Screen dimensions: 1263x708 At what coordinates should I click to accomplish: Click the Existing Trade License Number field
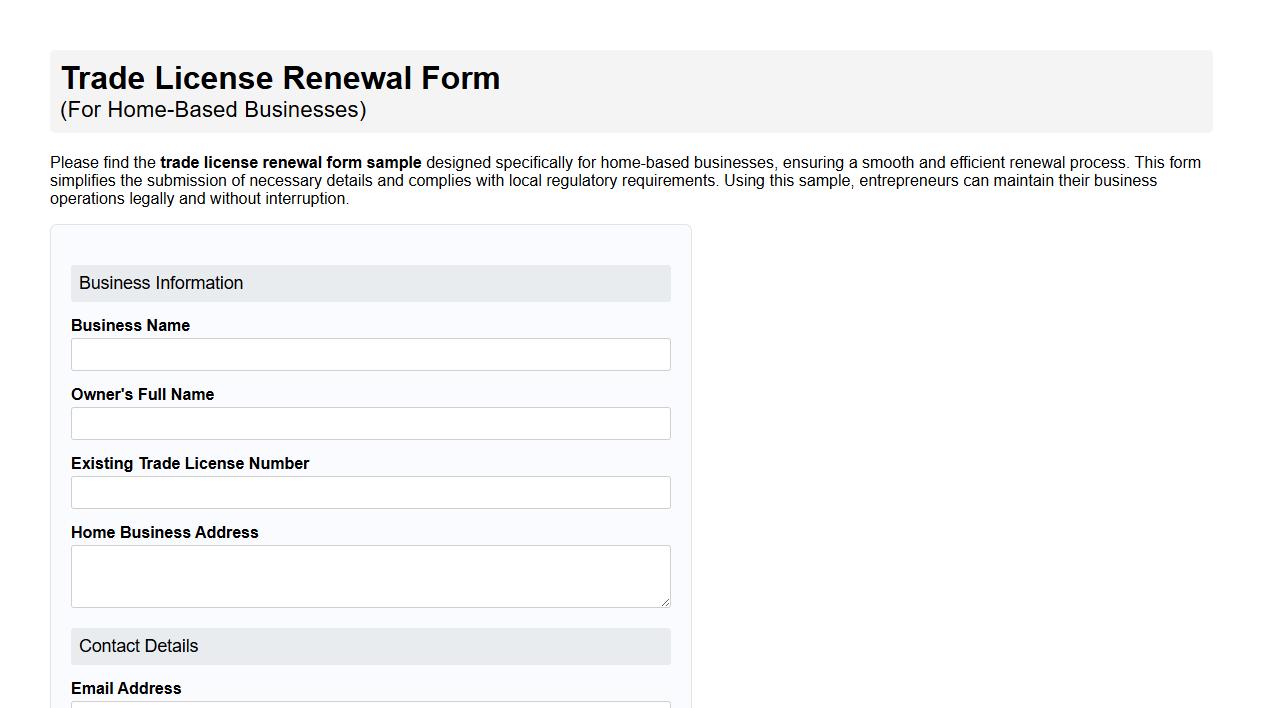coord(370,492)
